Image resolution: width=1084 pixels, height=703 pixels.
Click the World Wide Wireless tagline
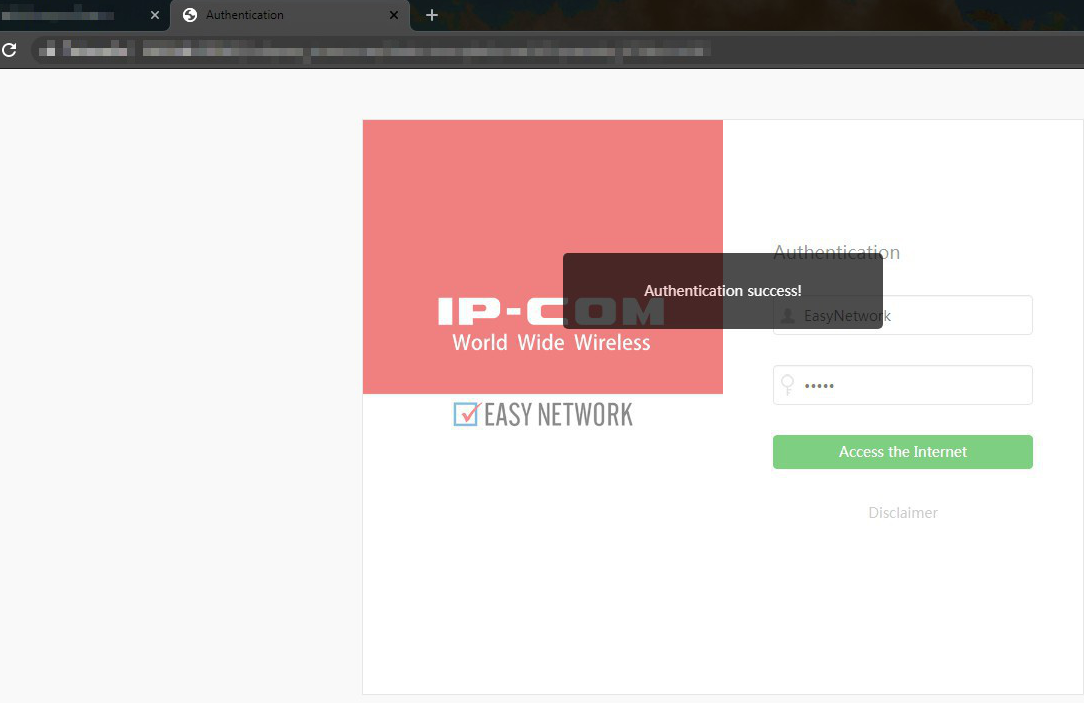pyautogui.click(x=551, y=342)
